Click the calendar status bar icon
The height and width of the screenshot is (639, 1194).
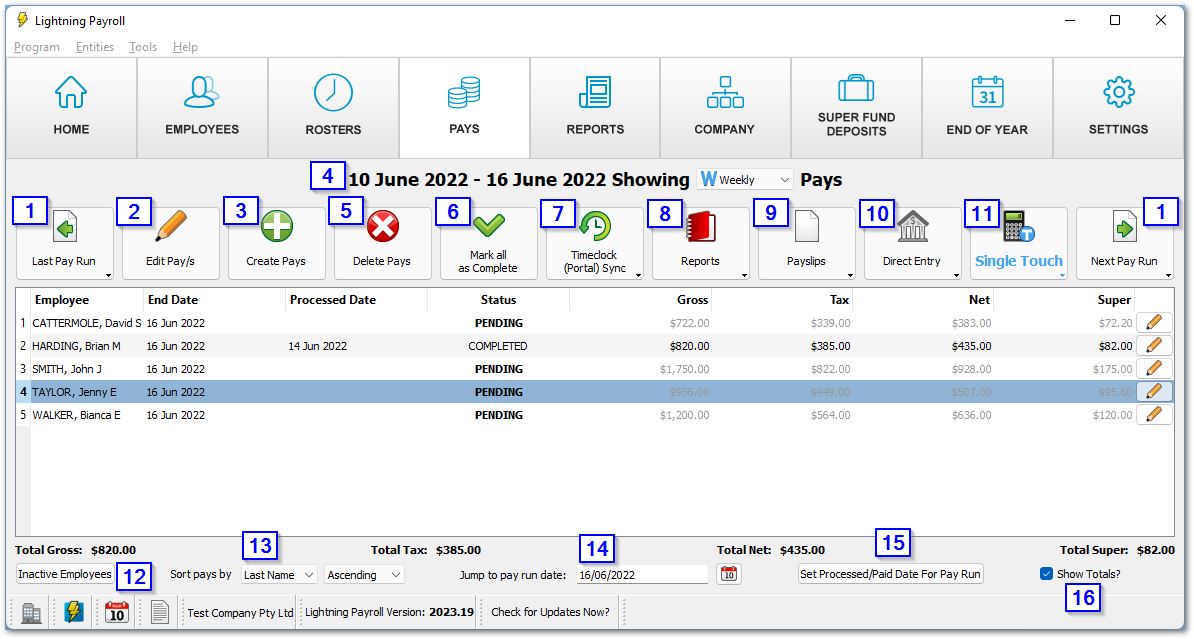(x=117, y=612)
